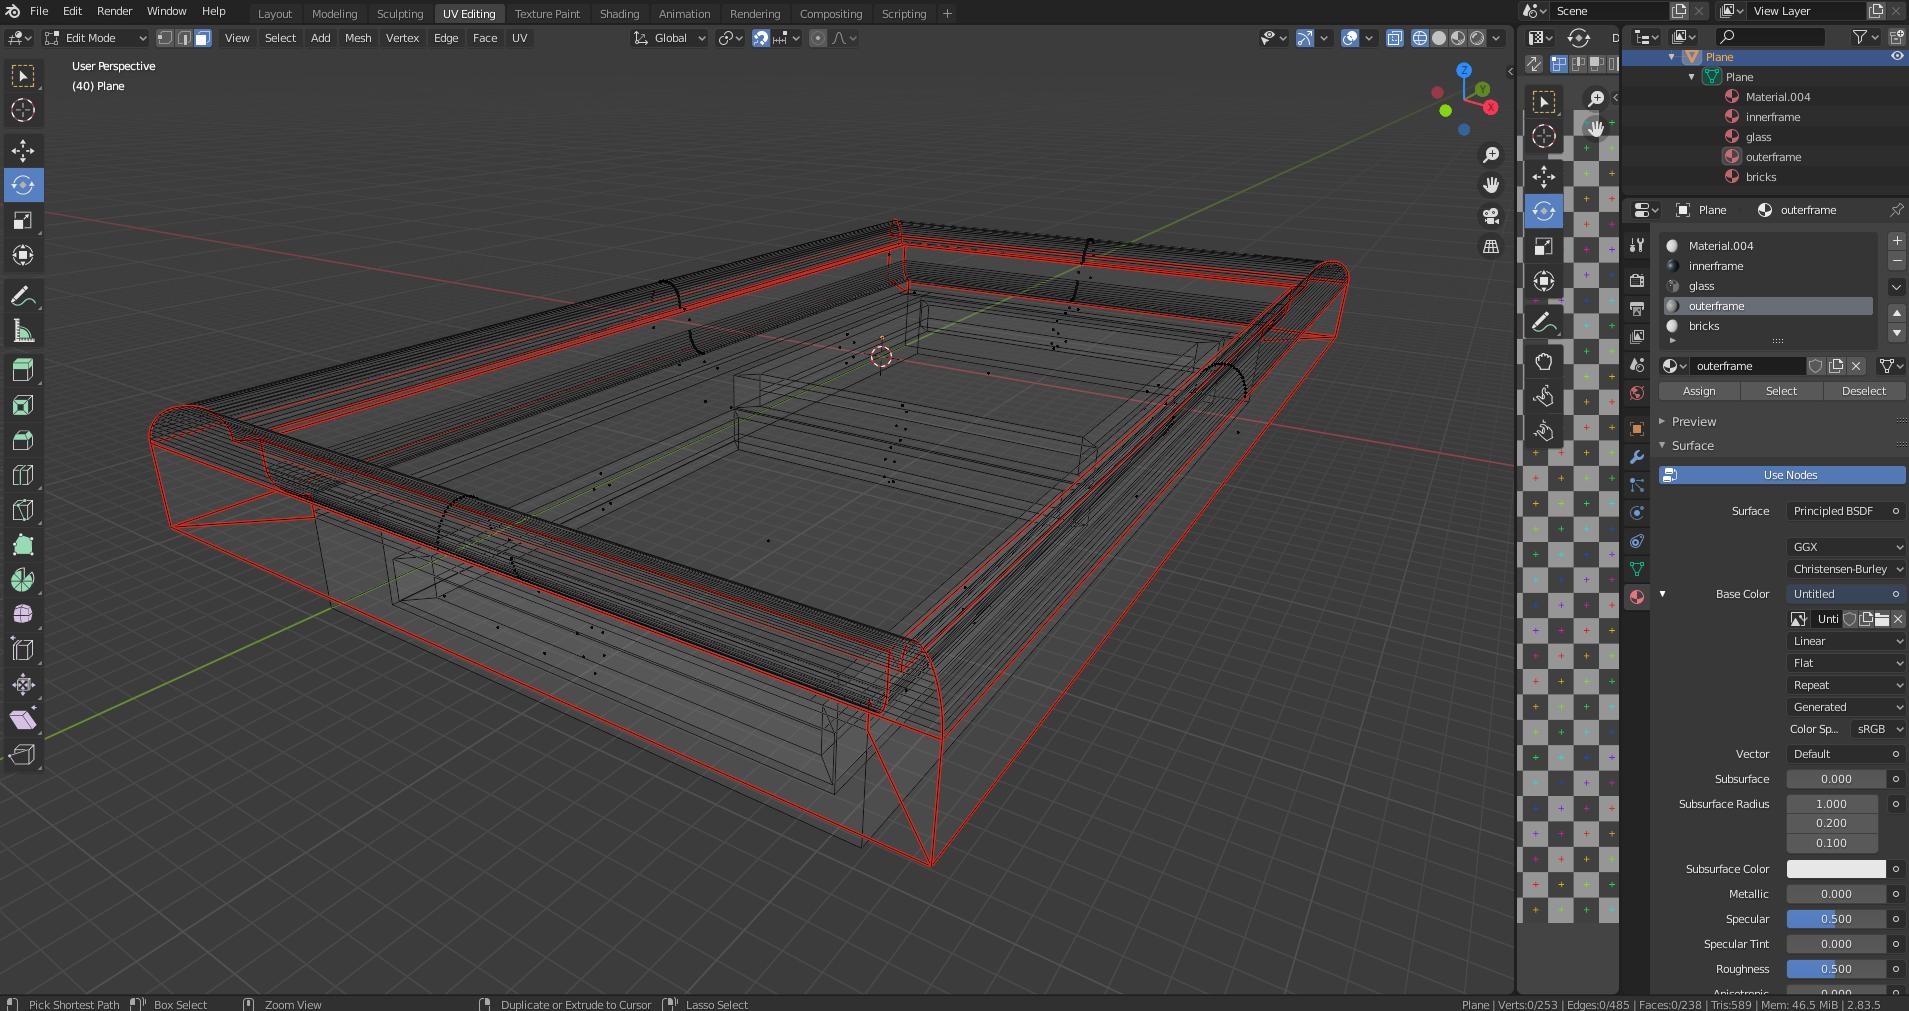
Task: Switch to the Shading workspace tab
Action: 619,14
